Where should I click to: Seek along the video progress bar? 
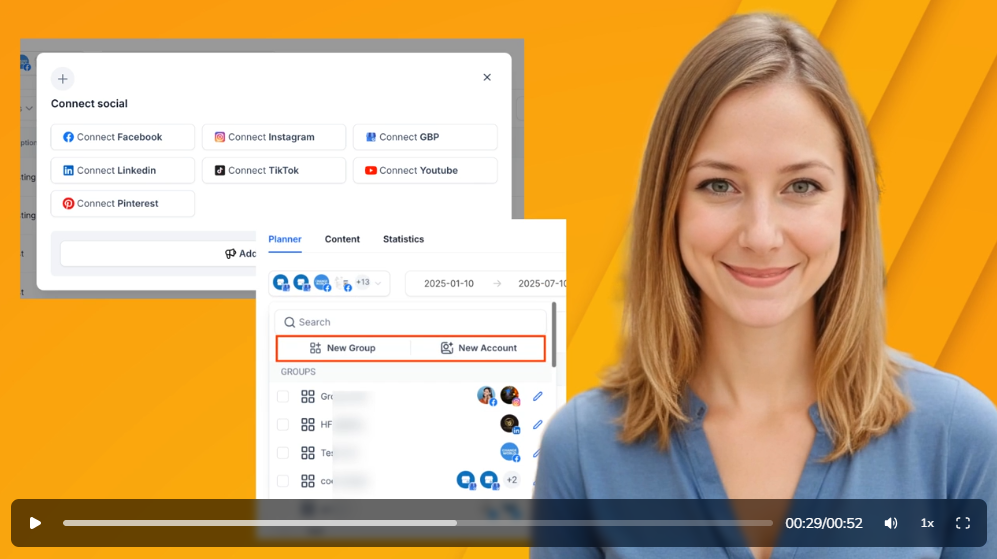tap(418, 523)
